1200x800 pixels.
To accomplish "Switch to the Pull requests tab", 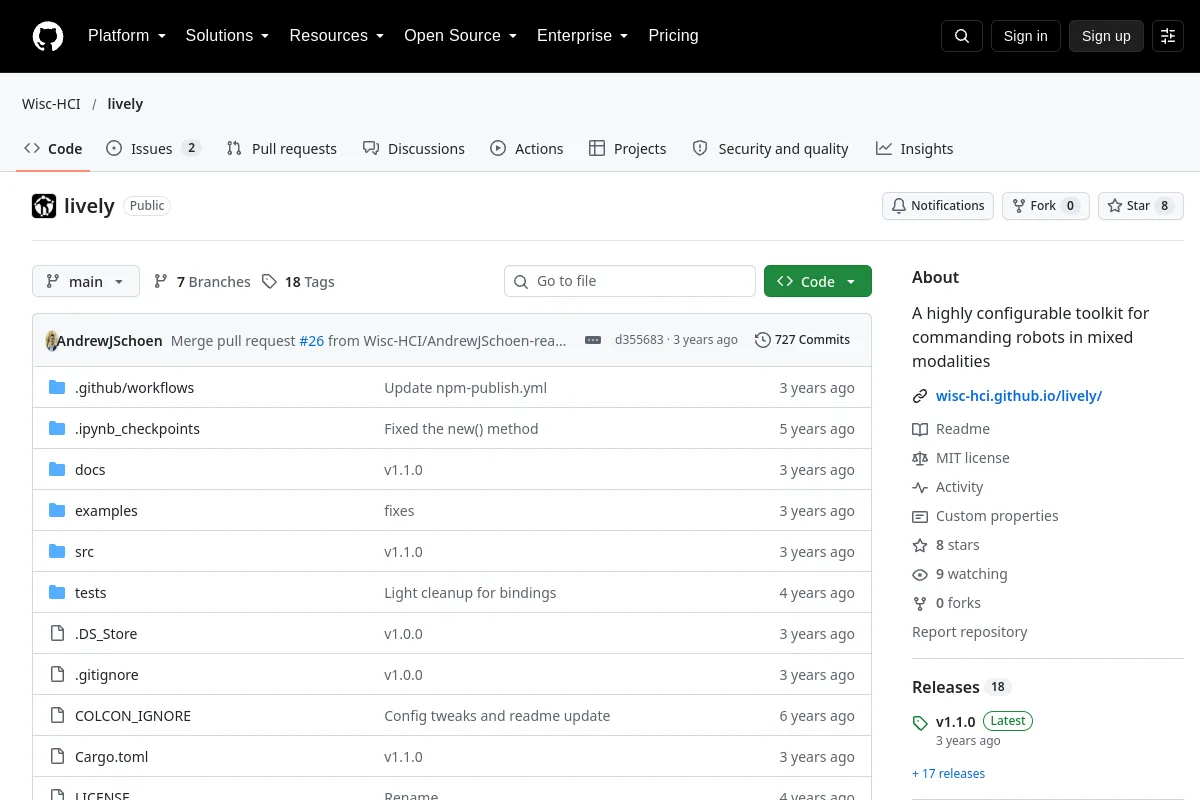I will click(x=282, y=149).
